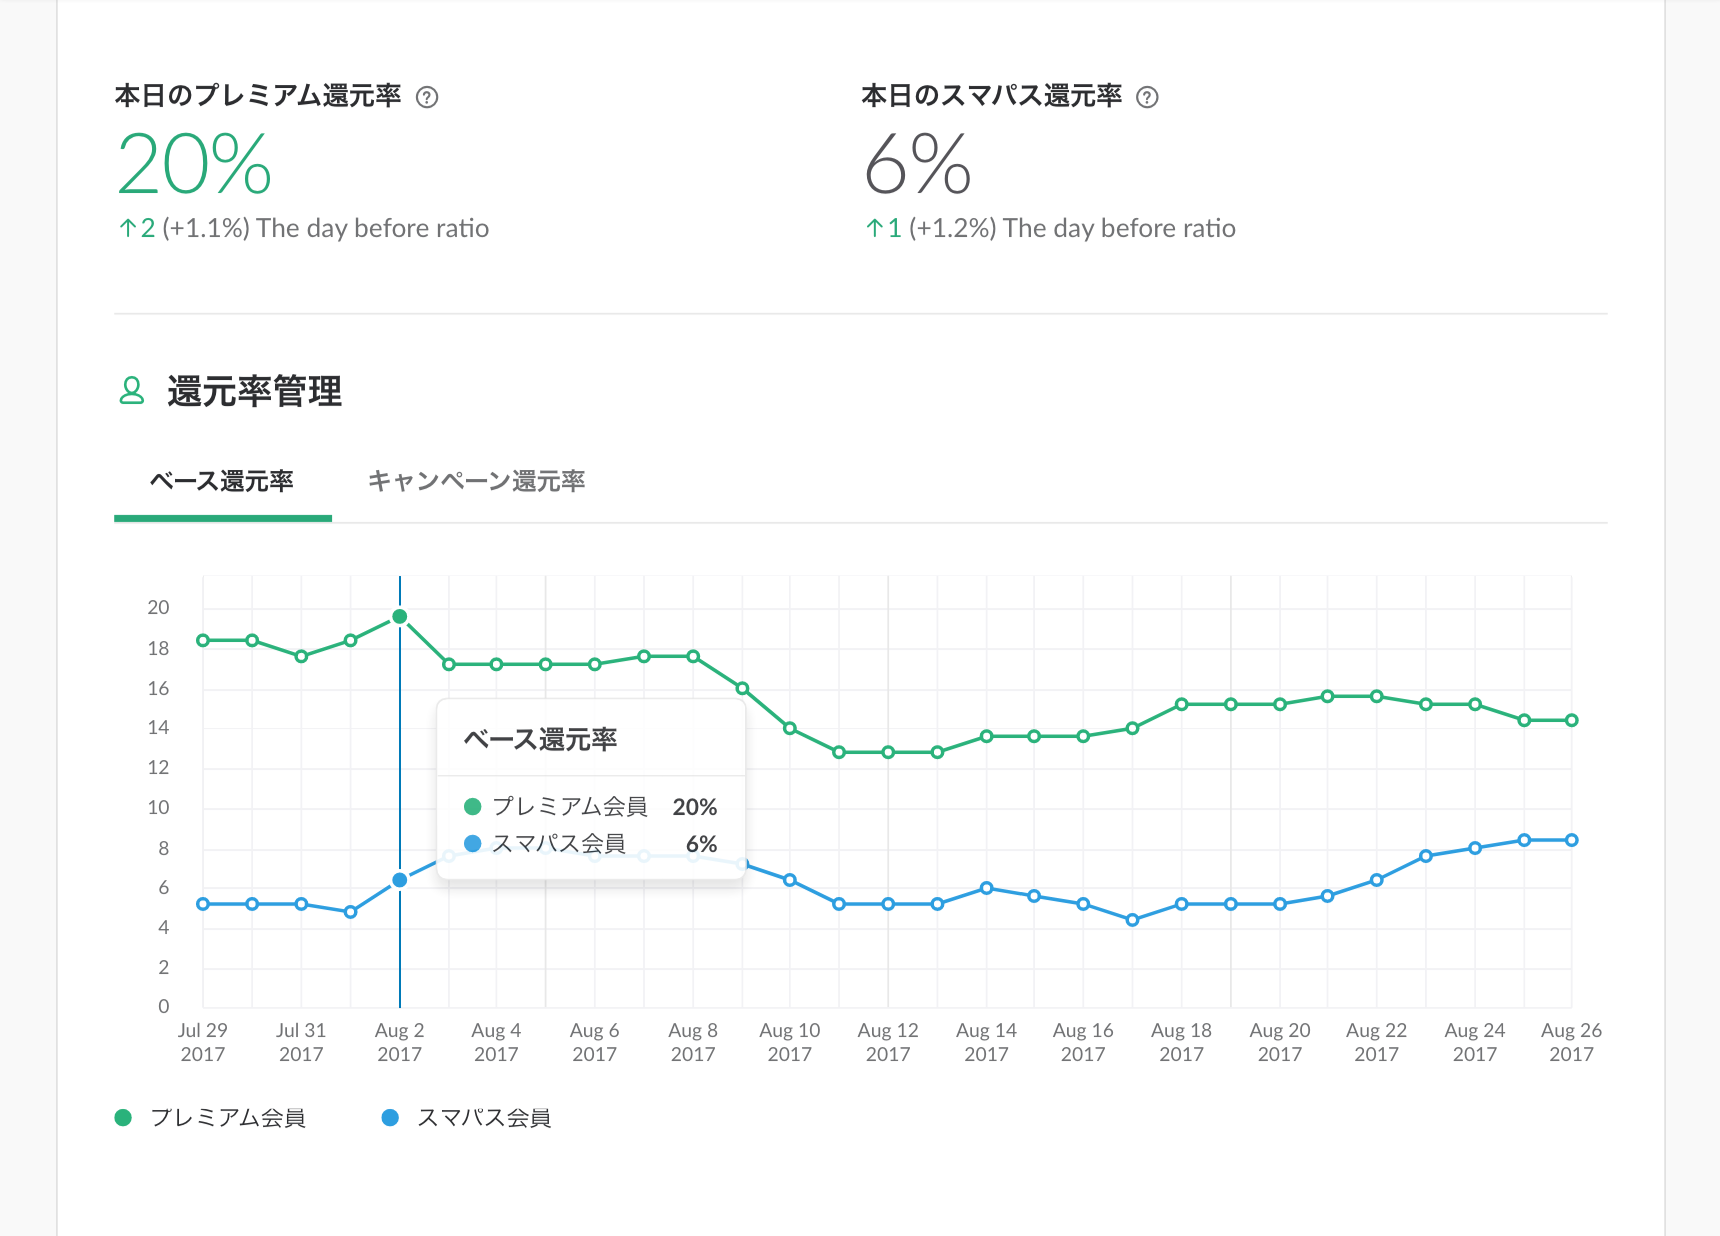Click first green data point on Jul 29
The height and width of the screenshot is (1236, 1720).
(x=203, y=640)
